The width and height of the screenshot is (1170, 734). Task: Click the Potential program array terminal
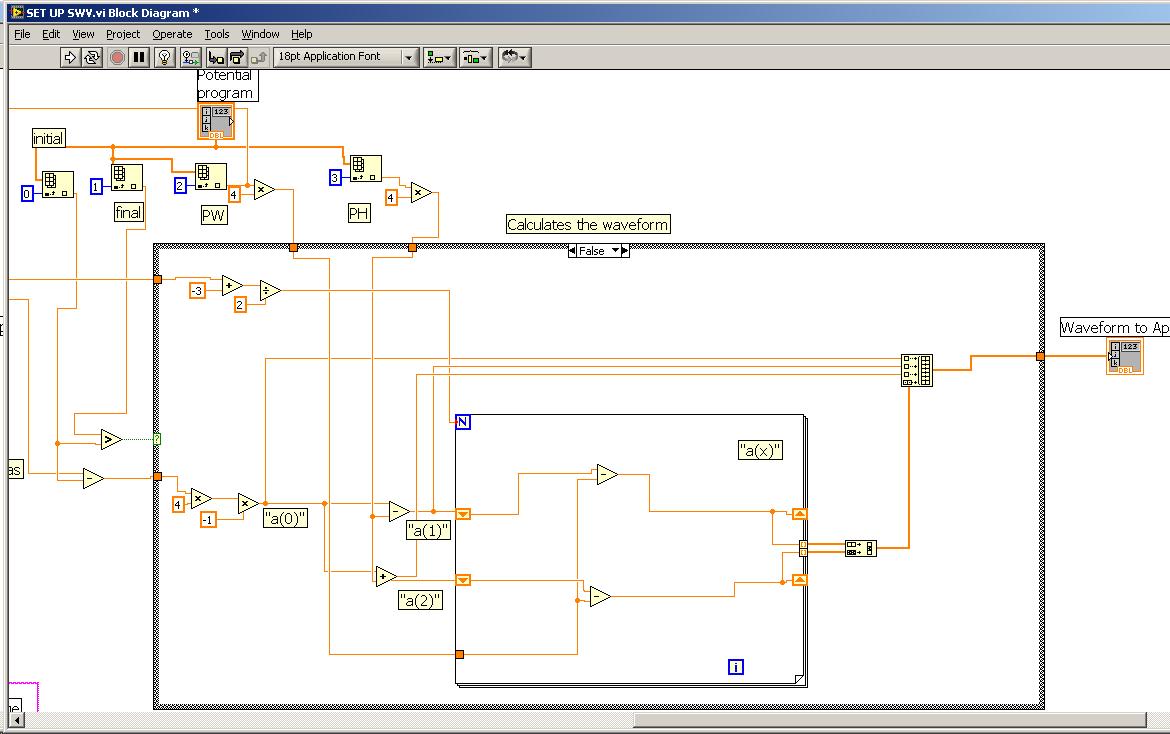coord(217,121)
